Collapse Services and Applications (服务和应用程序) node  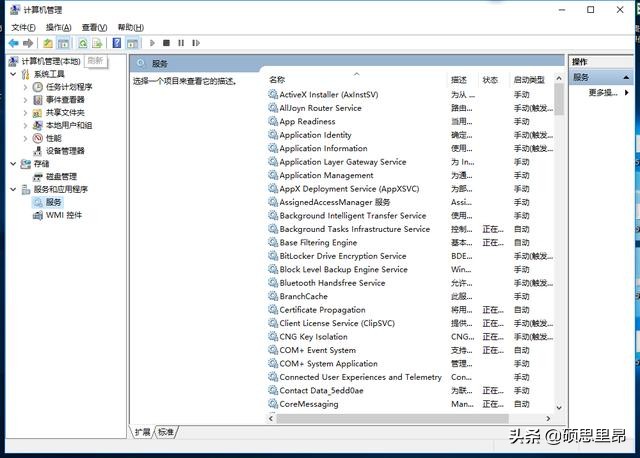click(x=13, y=189)
